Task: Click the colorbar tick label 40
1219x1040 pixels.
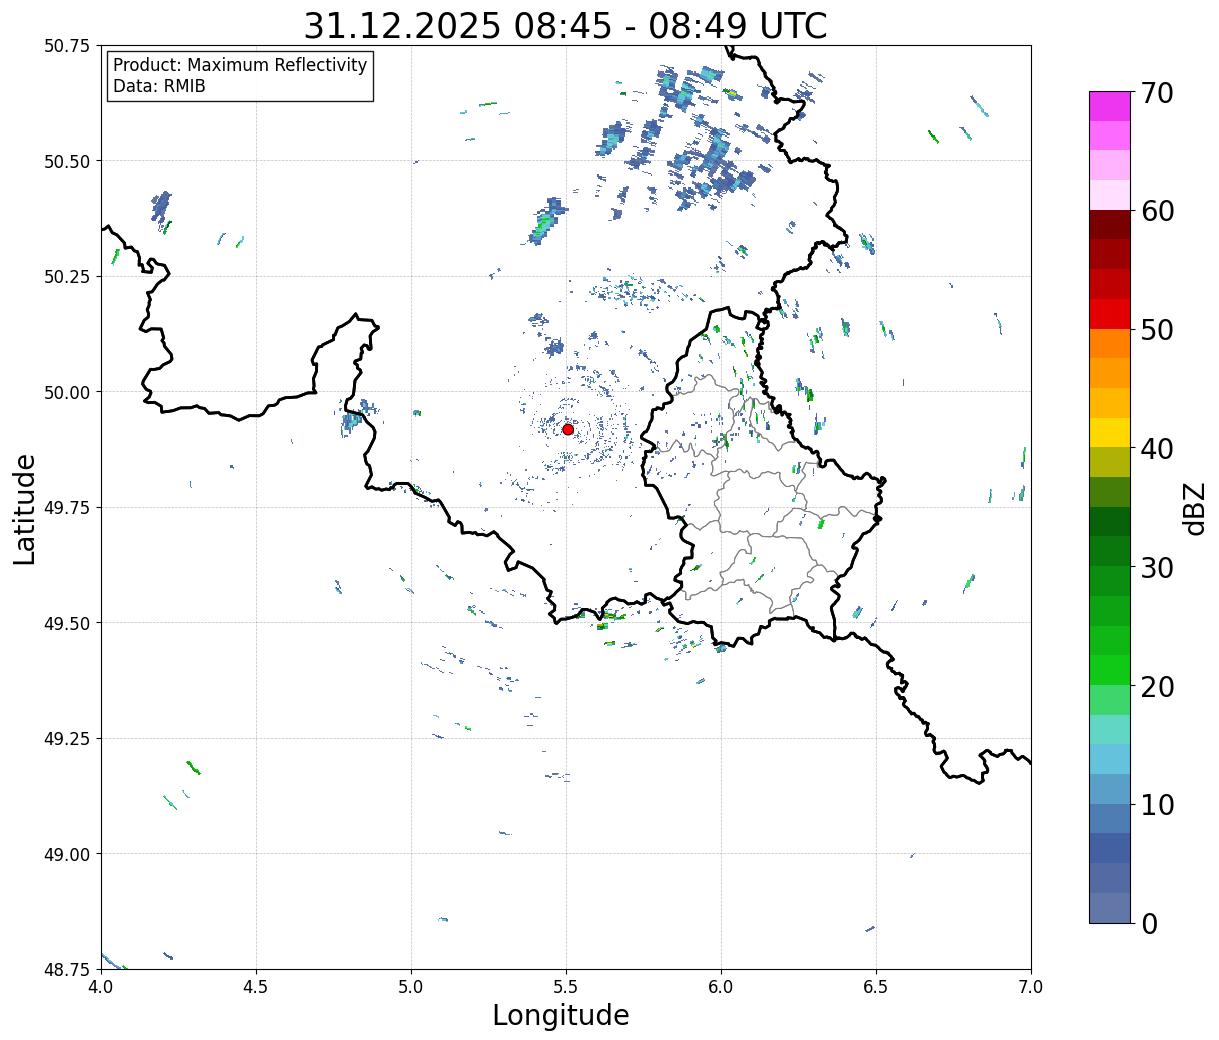Action: (1157, 448)
